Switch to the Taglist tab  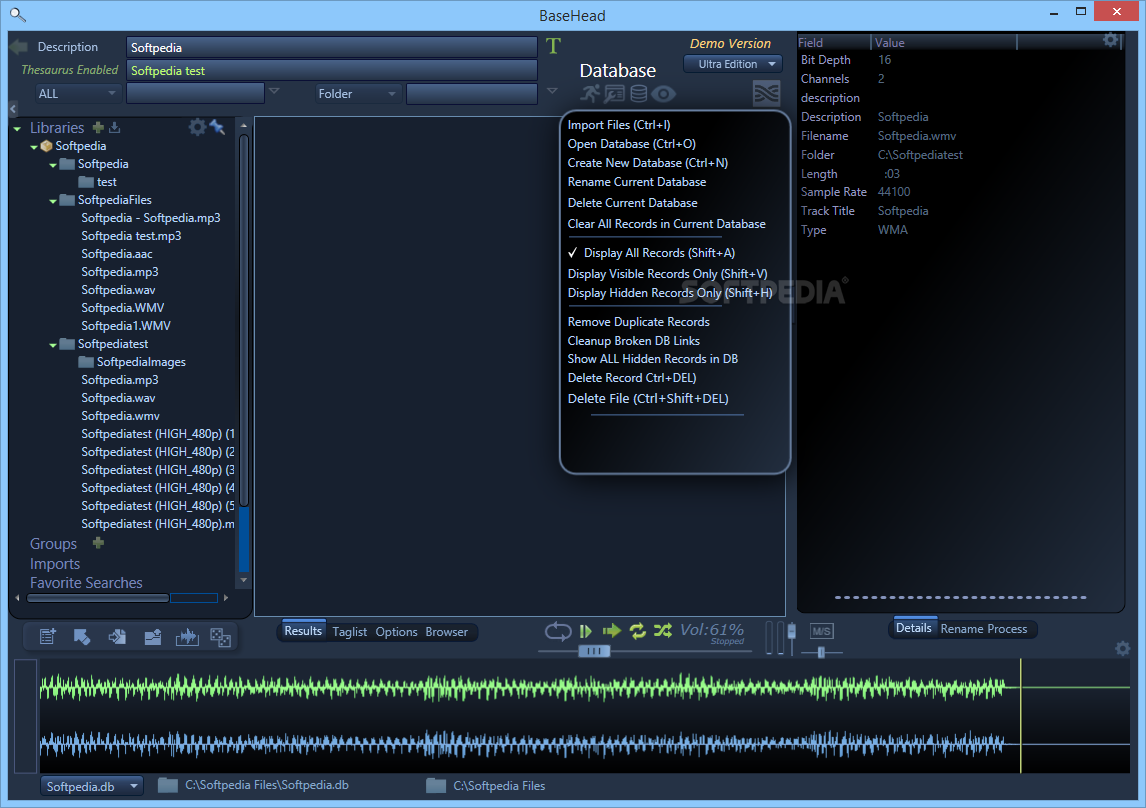(x=349, y=632)
